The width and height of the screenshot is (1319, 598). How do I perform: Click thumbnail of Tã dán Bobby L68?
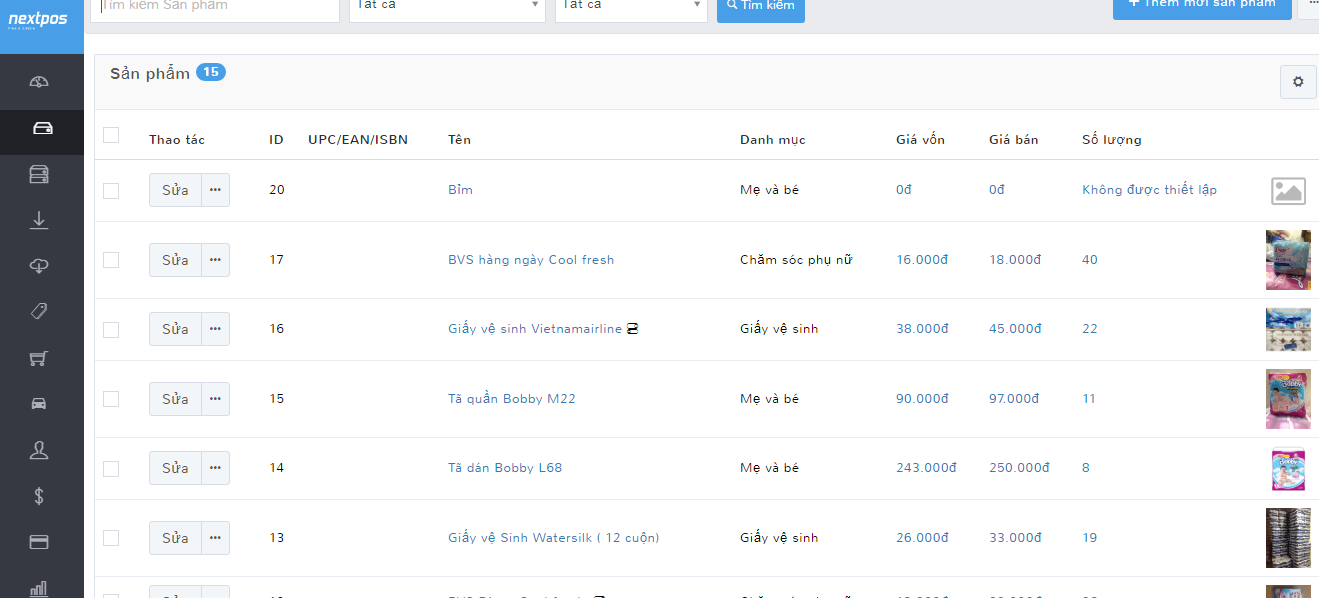(x=1288, y=468)
